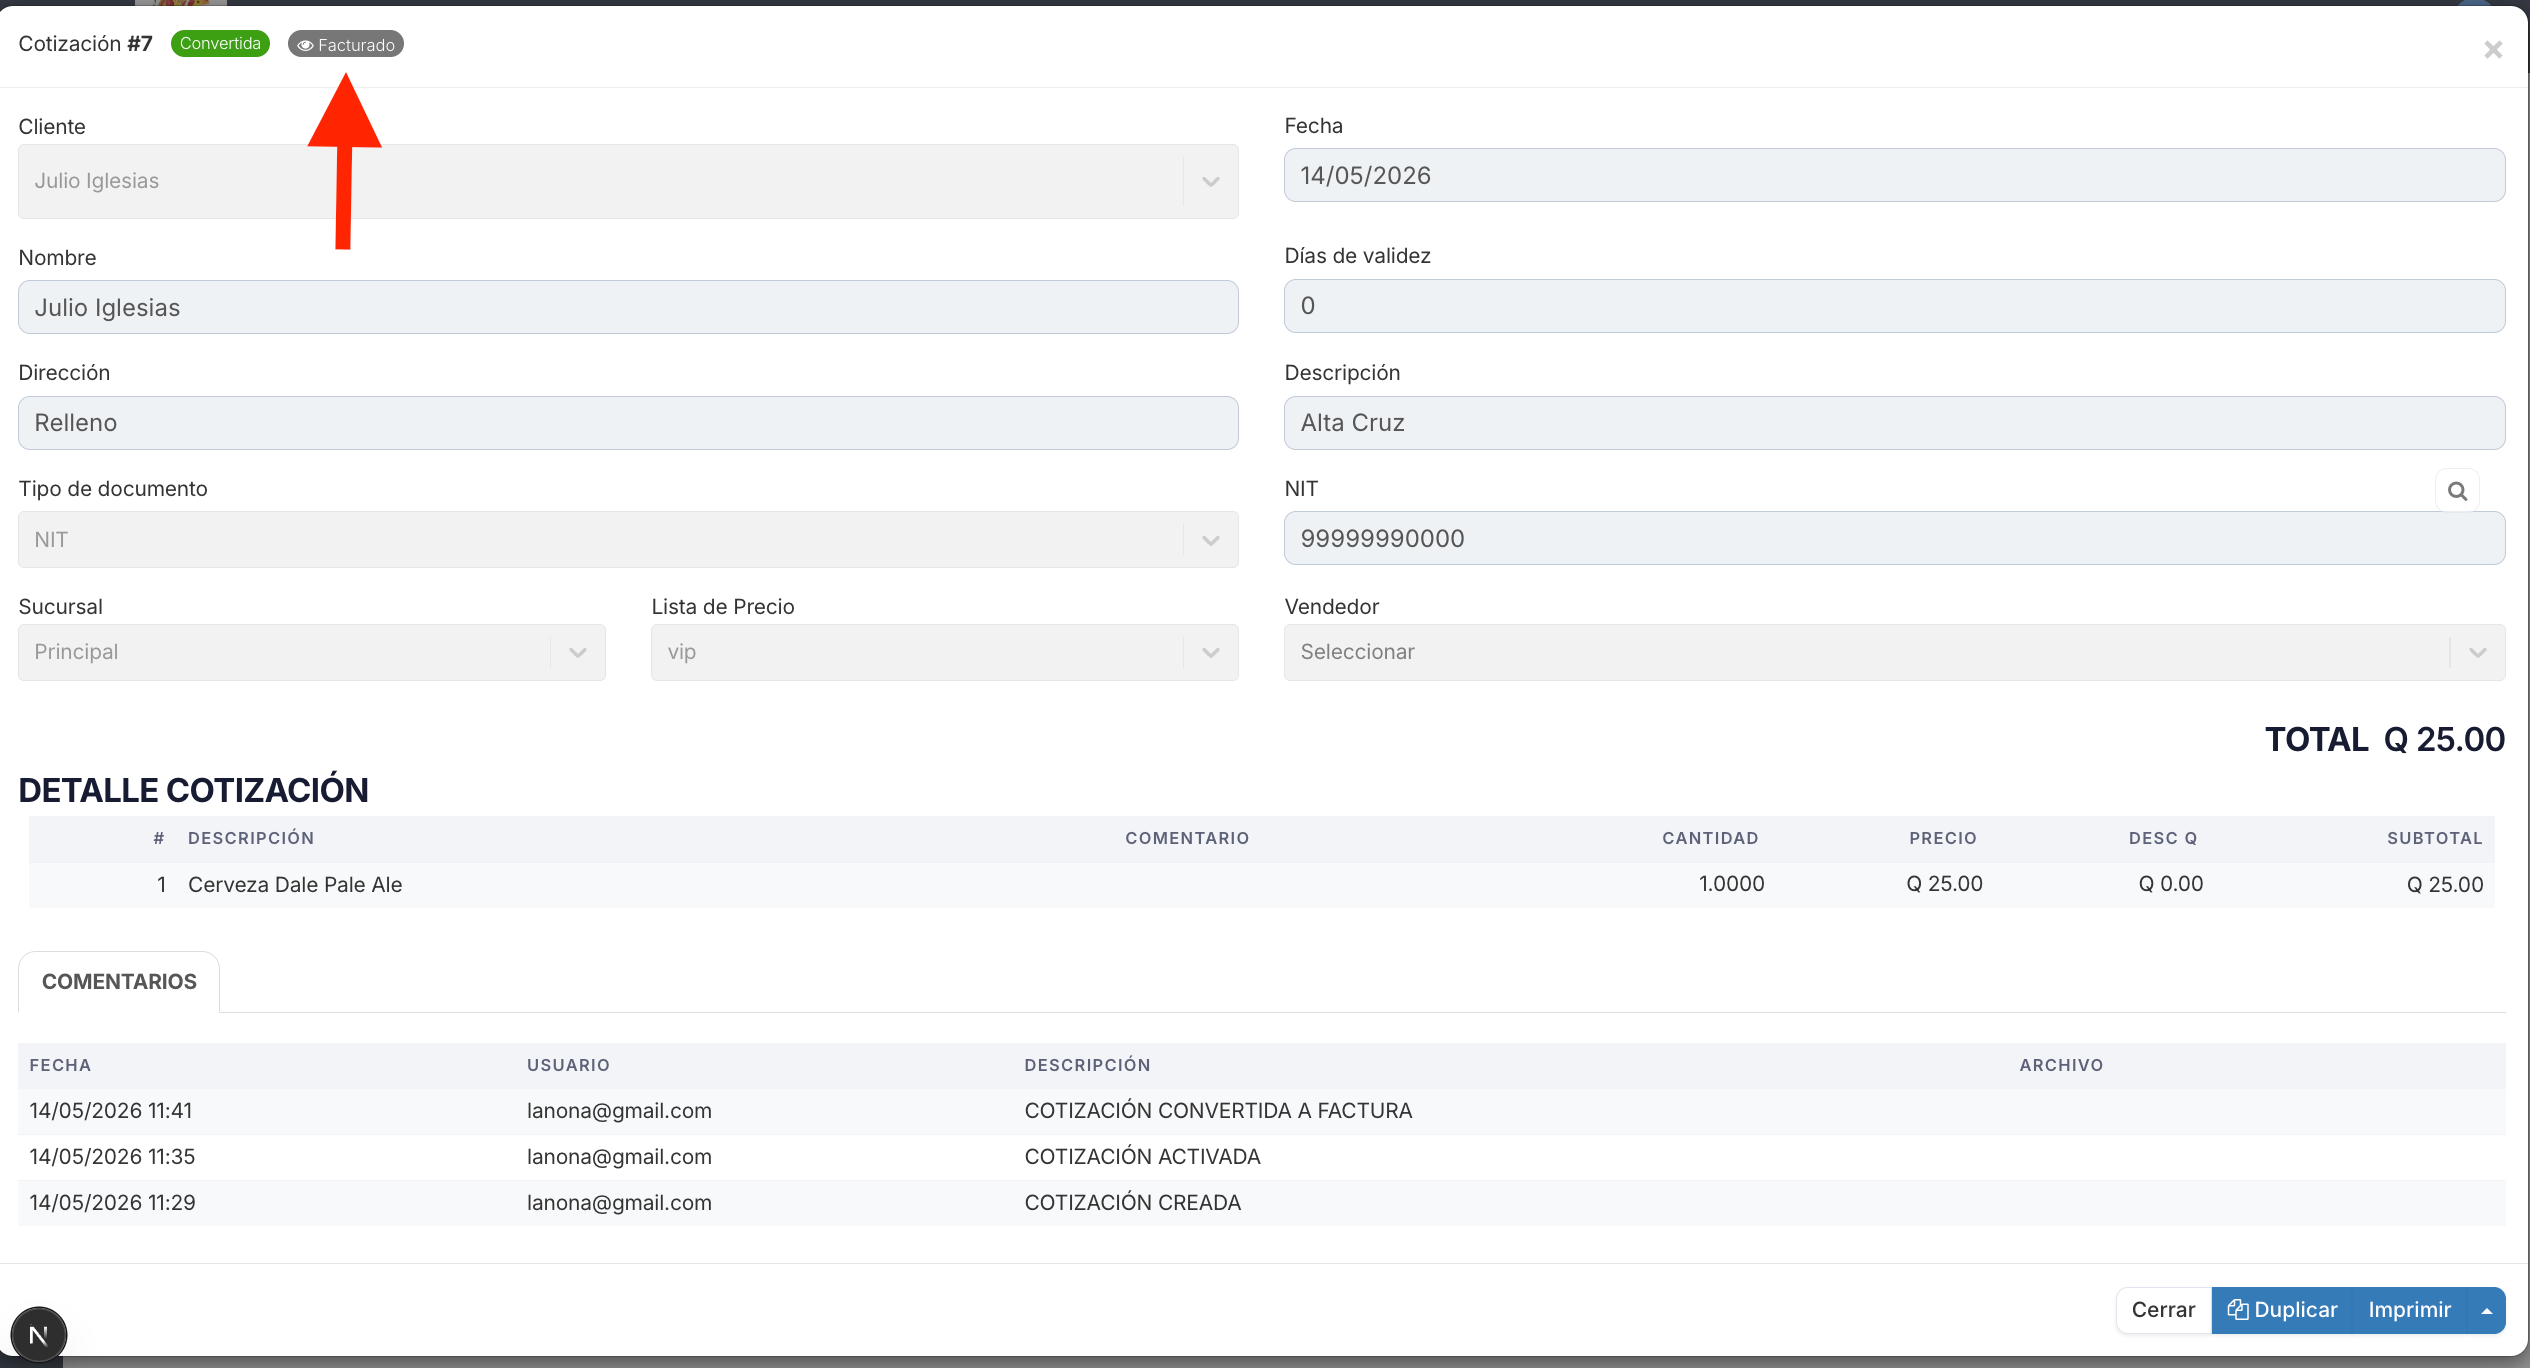Click the Nombre input field

point(628,308)
